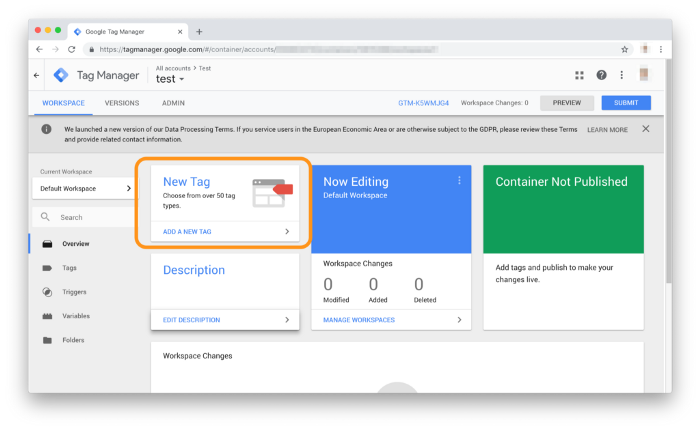This screenshot has height=430, width=700.
Task: Click the Chrome profile avatar in the browser toolbar
Action: tap(644, 49)
